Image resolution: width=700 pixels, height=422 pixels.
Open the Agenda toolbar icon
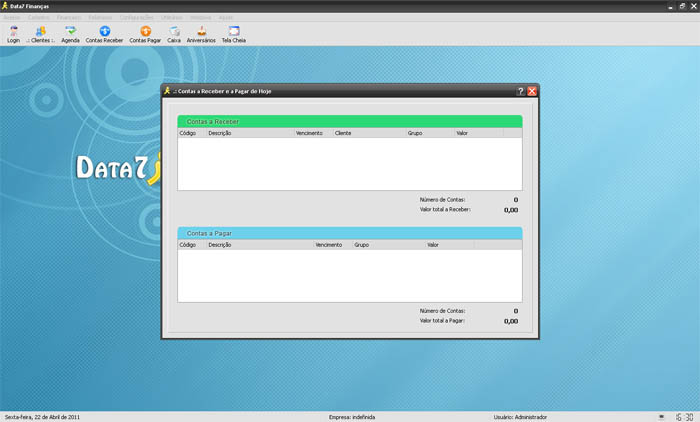(x=70, y=34)
